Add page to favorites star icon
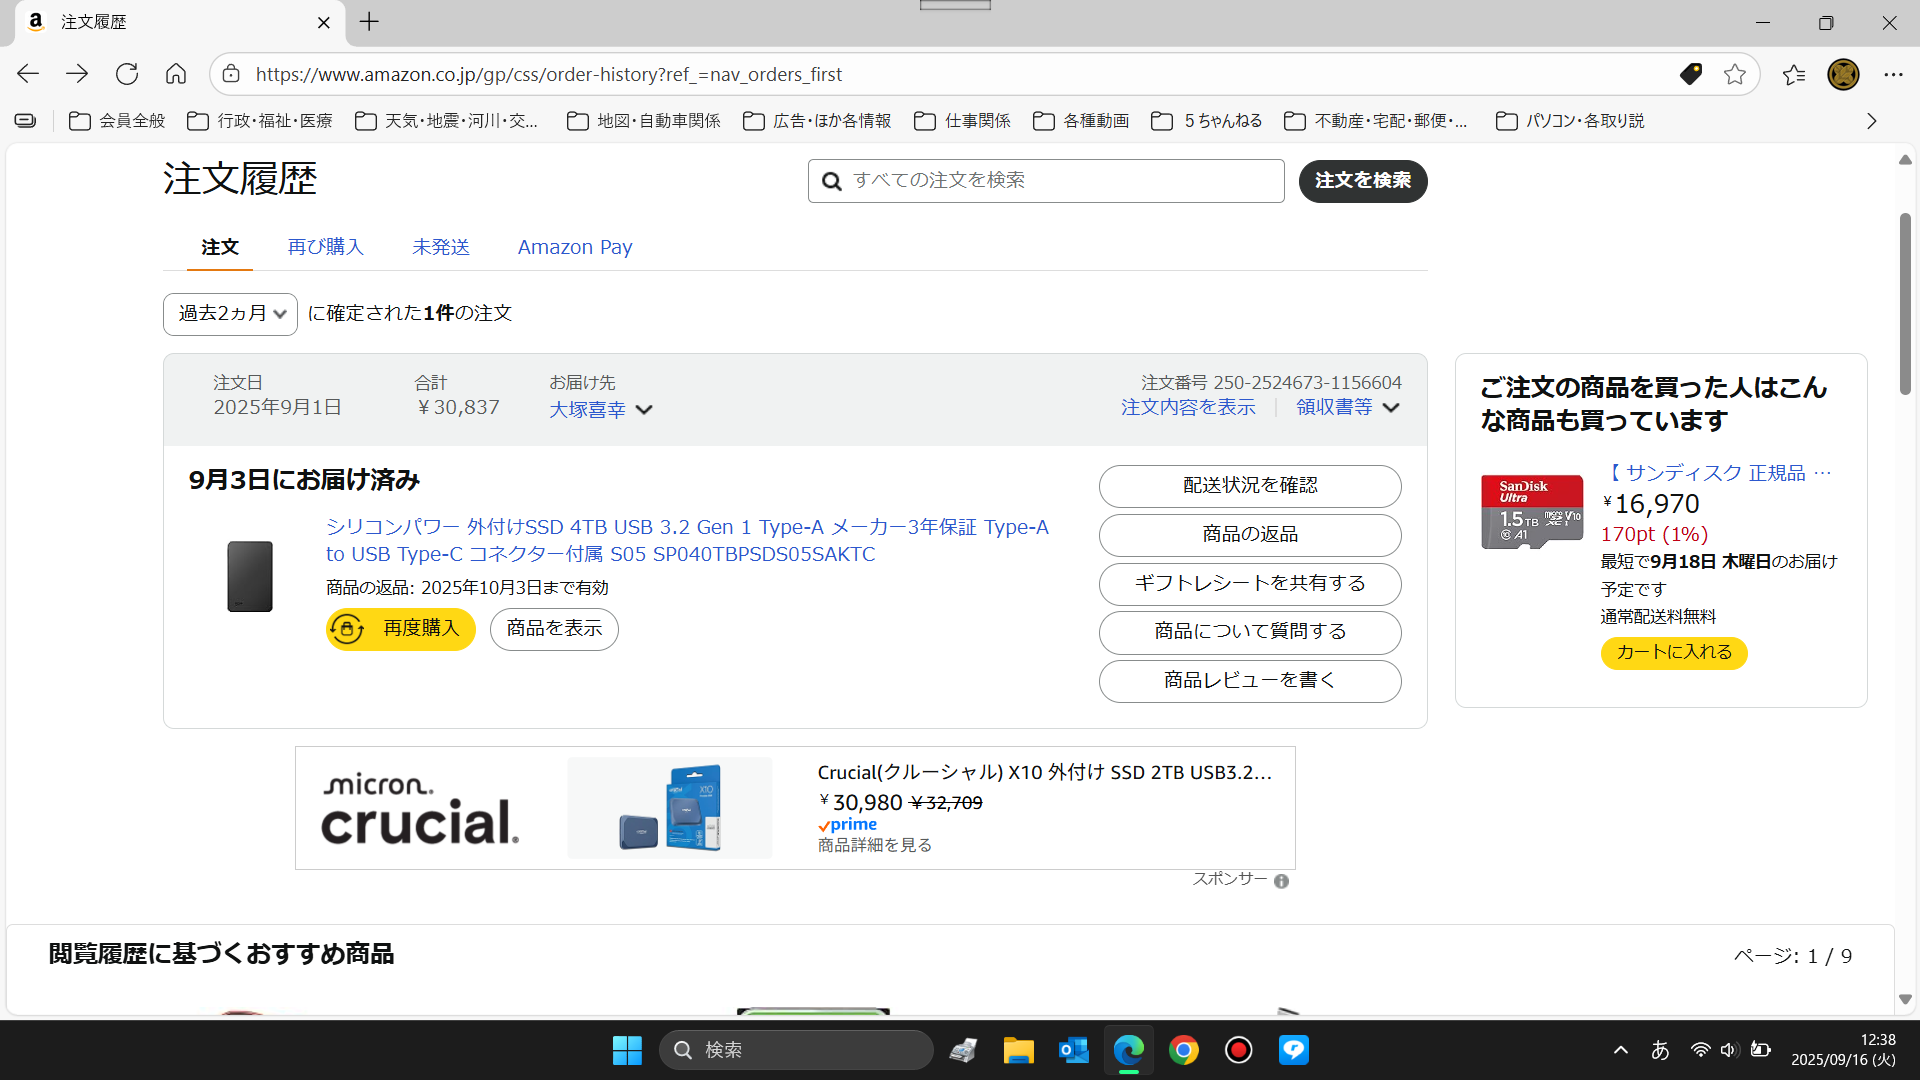This screenshot has height=1080, width=1920. pyautogui.click(x=1735, y=74)
